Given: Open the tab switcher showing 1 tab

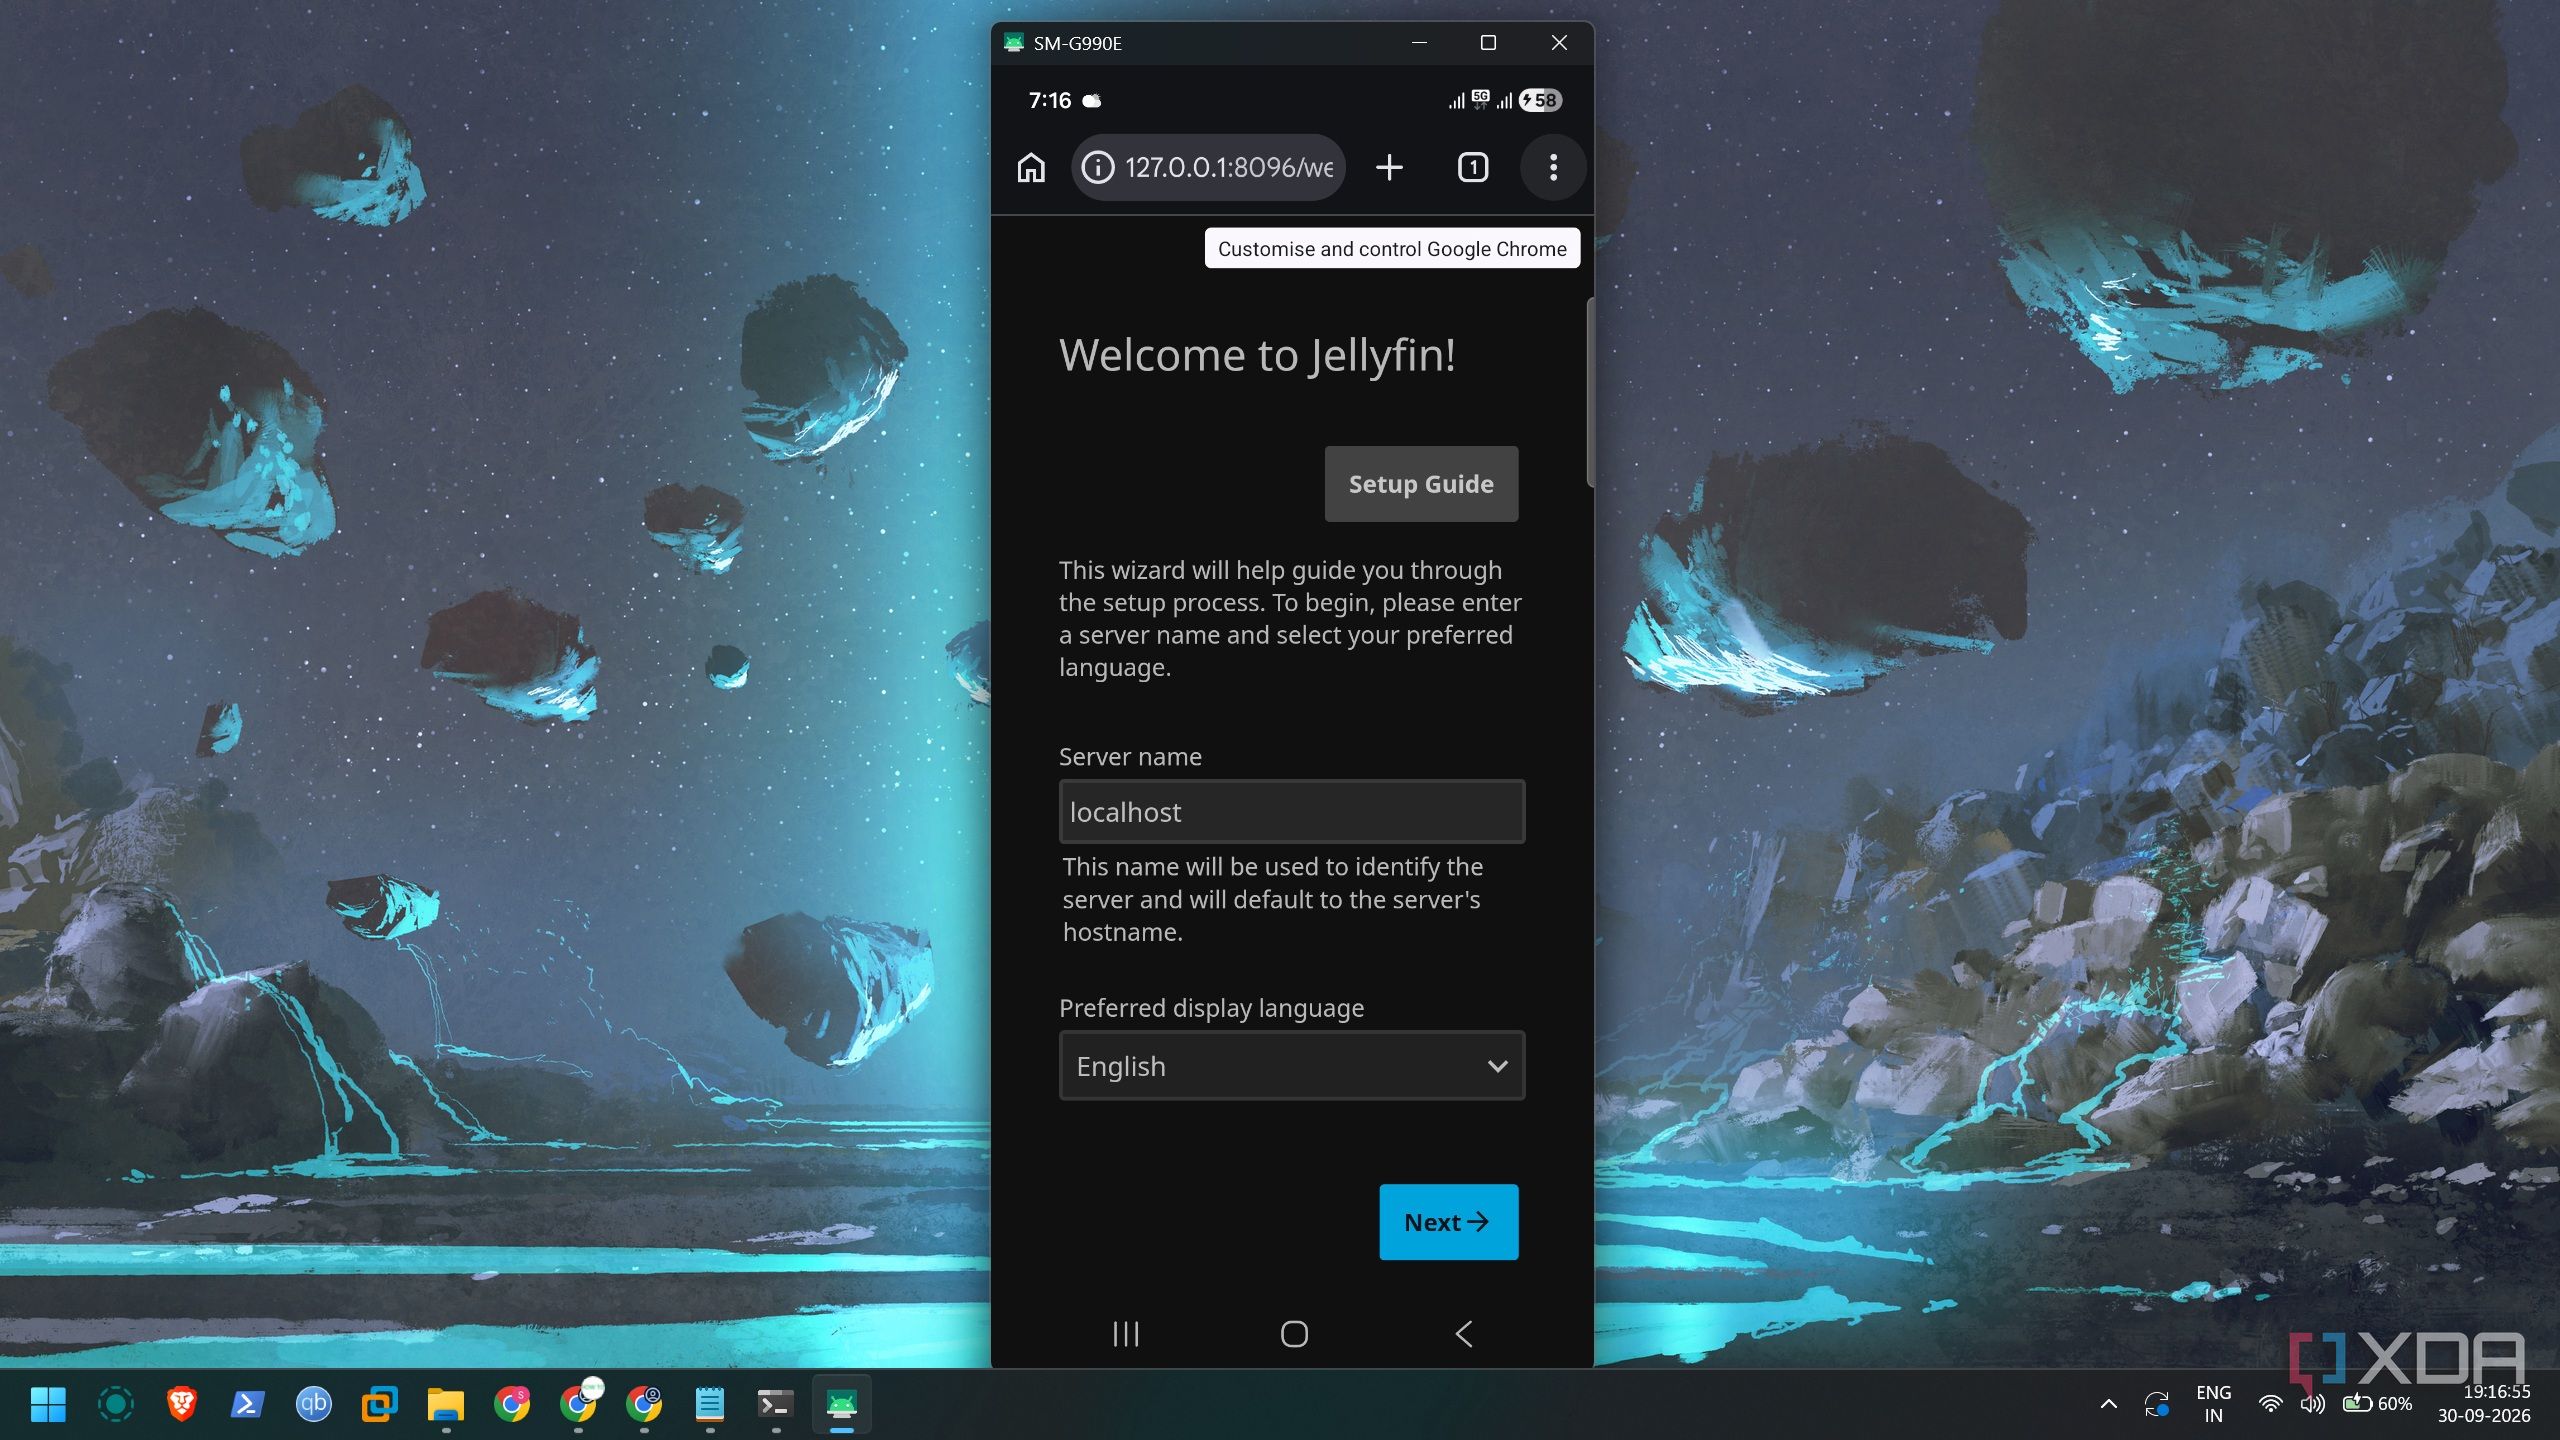Looking at the screenshot, I should [x=1473, y=167].
